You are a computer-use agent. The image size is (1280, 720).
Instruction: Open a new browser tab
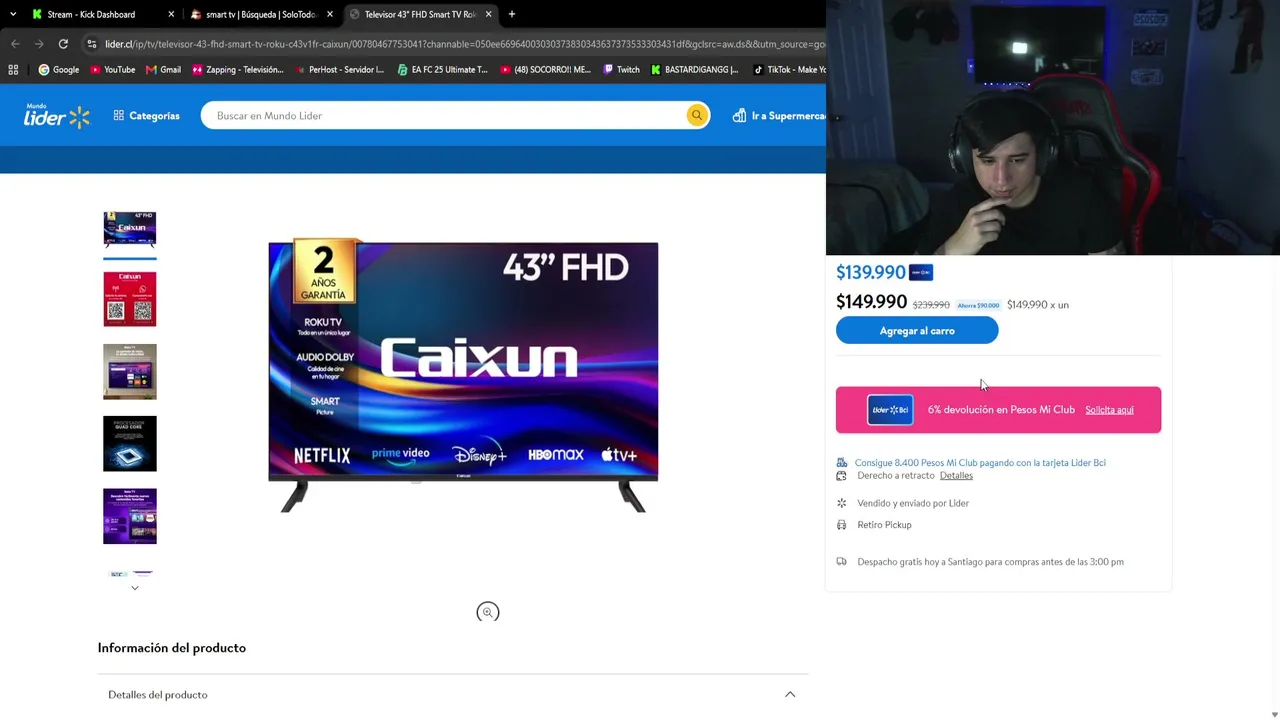512,15
